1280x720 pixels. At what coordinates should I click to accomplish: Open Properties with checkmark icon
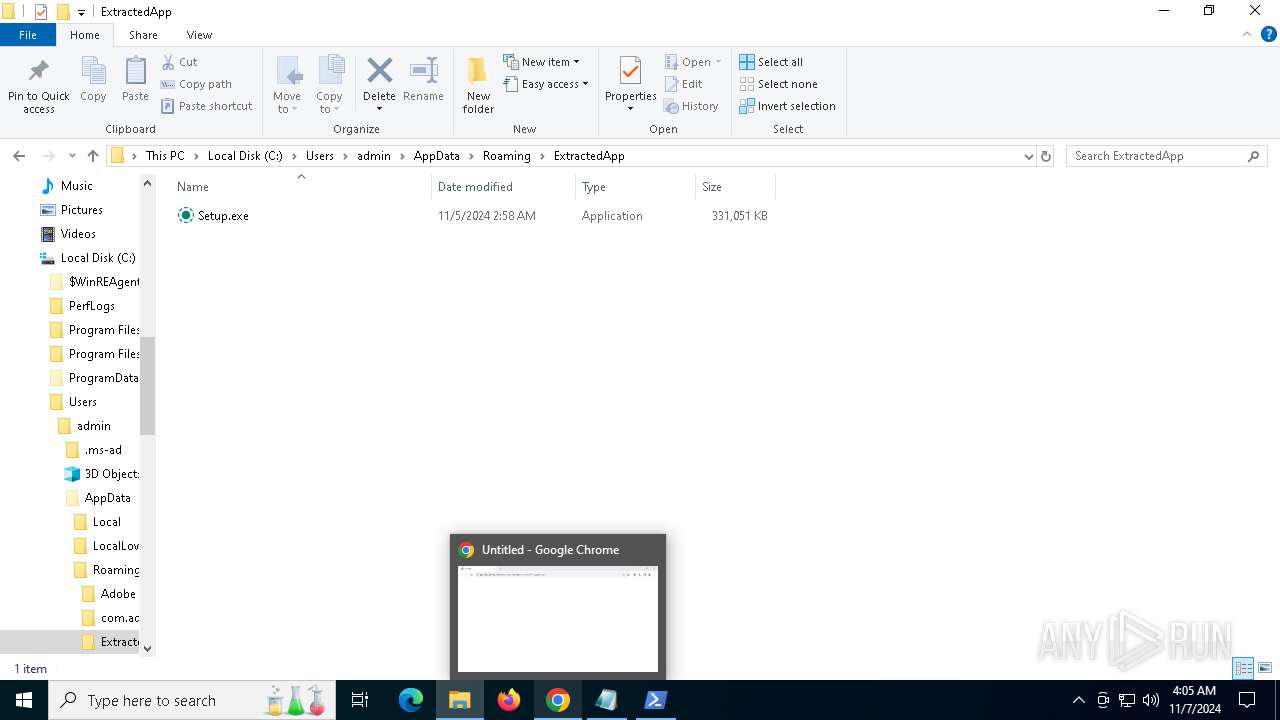[630, 72]
